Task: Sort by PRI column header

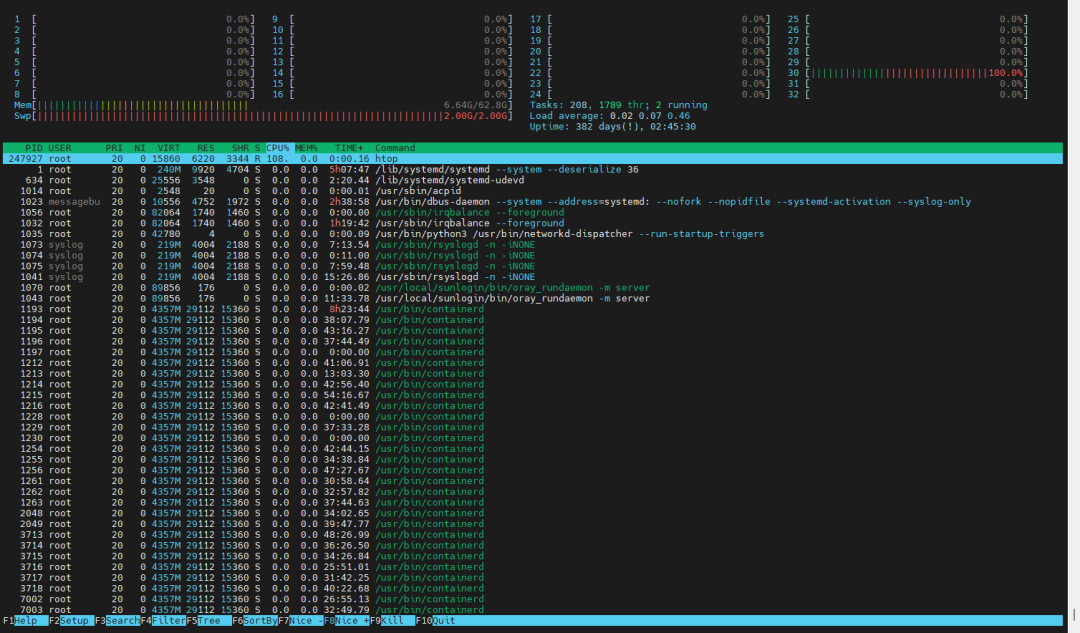Action: click(x=114, y=148)
